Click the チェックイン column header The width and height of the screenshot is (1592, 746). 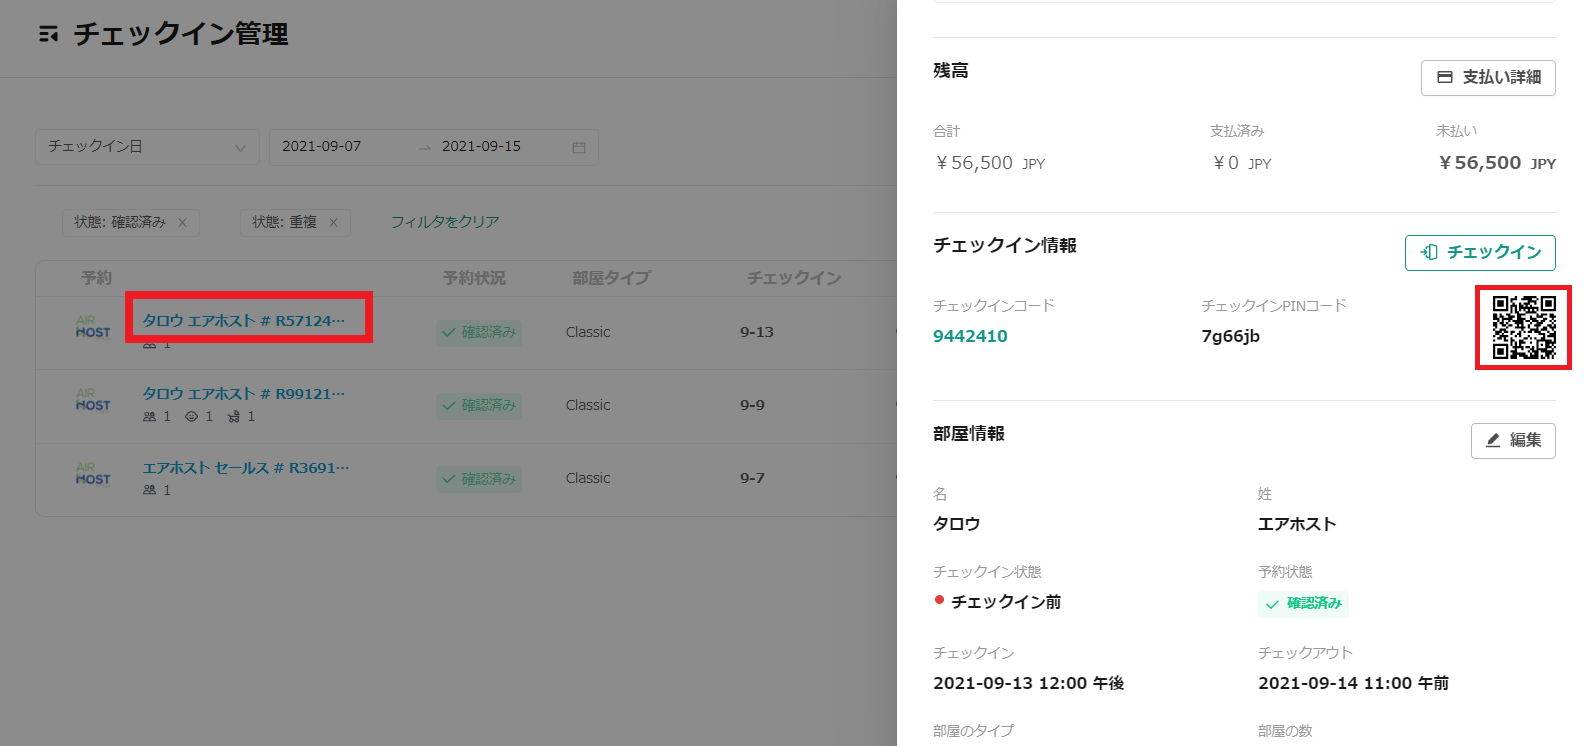pos(794,278)
